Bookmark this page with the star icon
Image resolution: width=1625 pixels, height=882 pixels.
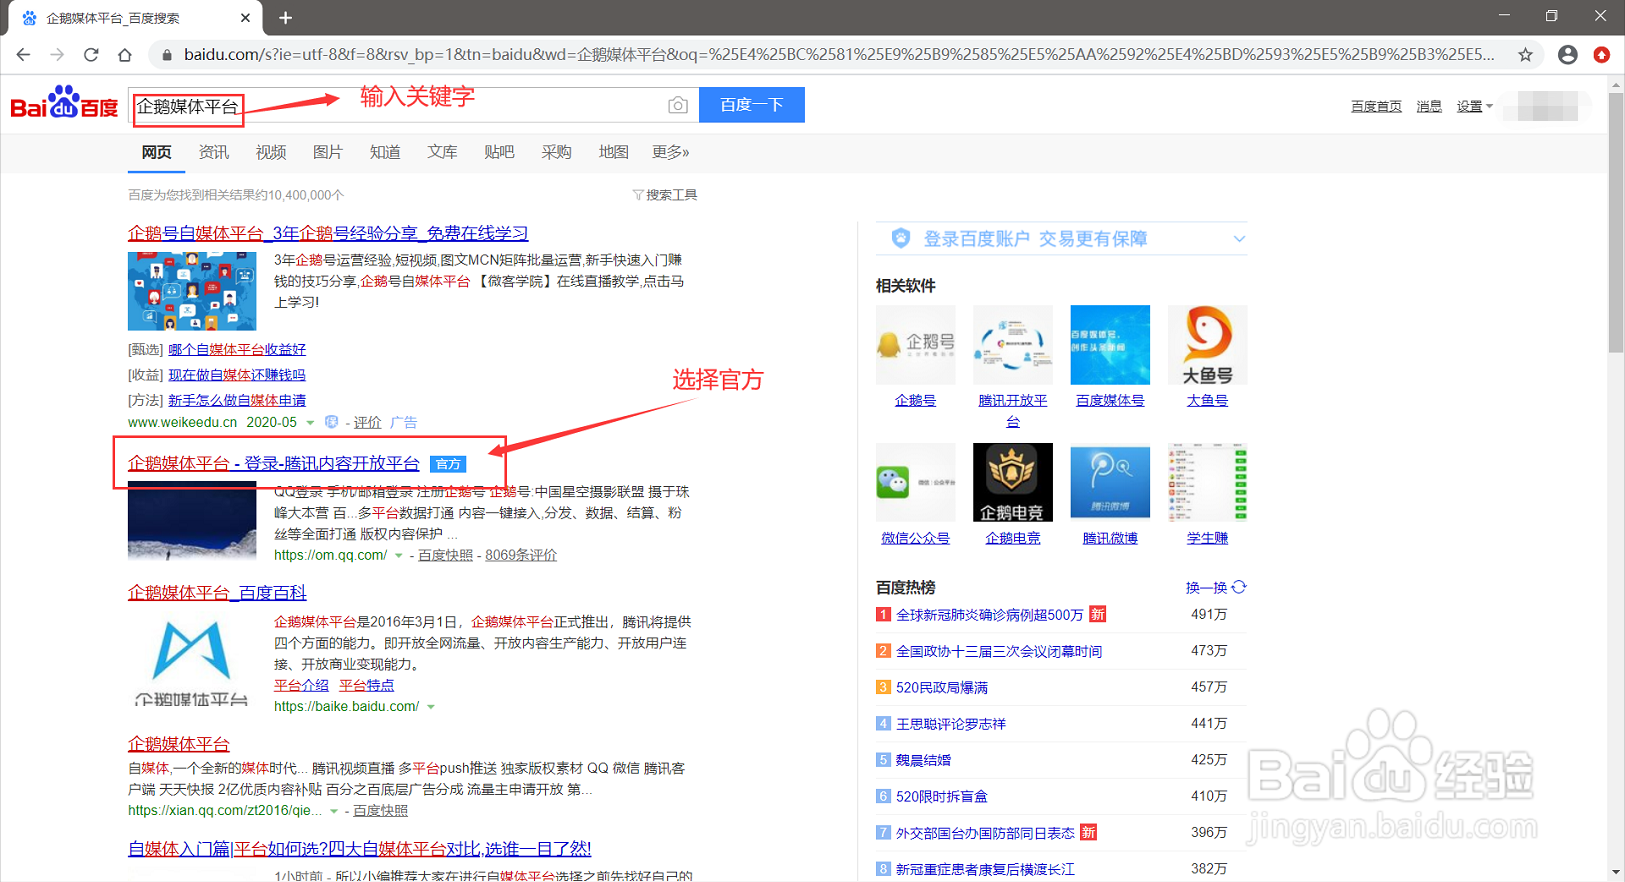(x=1525, y=55)
